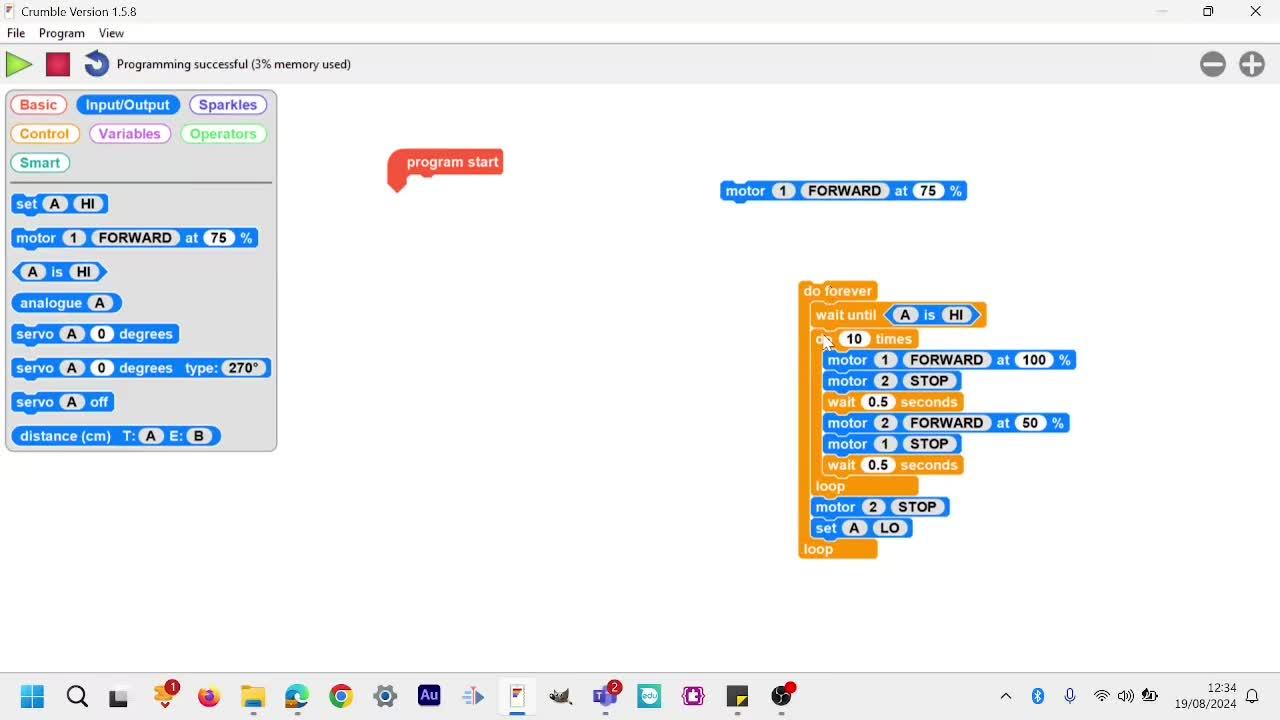
Task: Open Google Chrome in the taskbar
Action: pyautogui.click(x=341, y=696)
